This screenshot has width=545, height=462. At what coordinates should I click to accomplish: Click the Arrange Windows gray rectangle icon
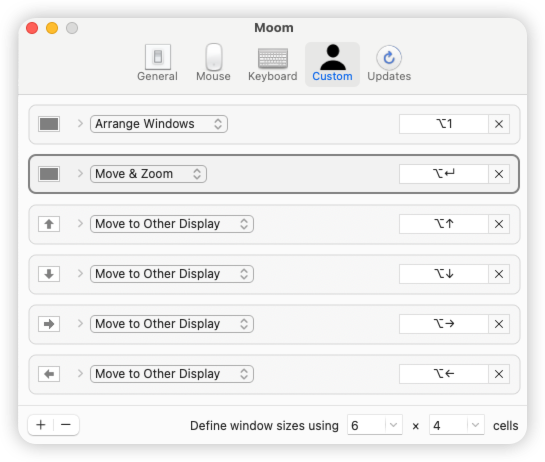pyautogui.click(x=49, y=124)
